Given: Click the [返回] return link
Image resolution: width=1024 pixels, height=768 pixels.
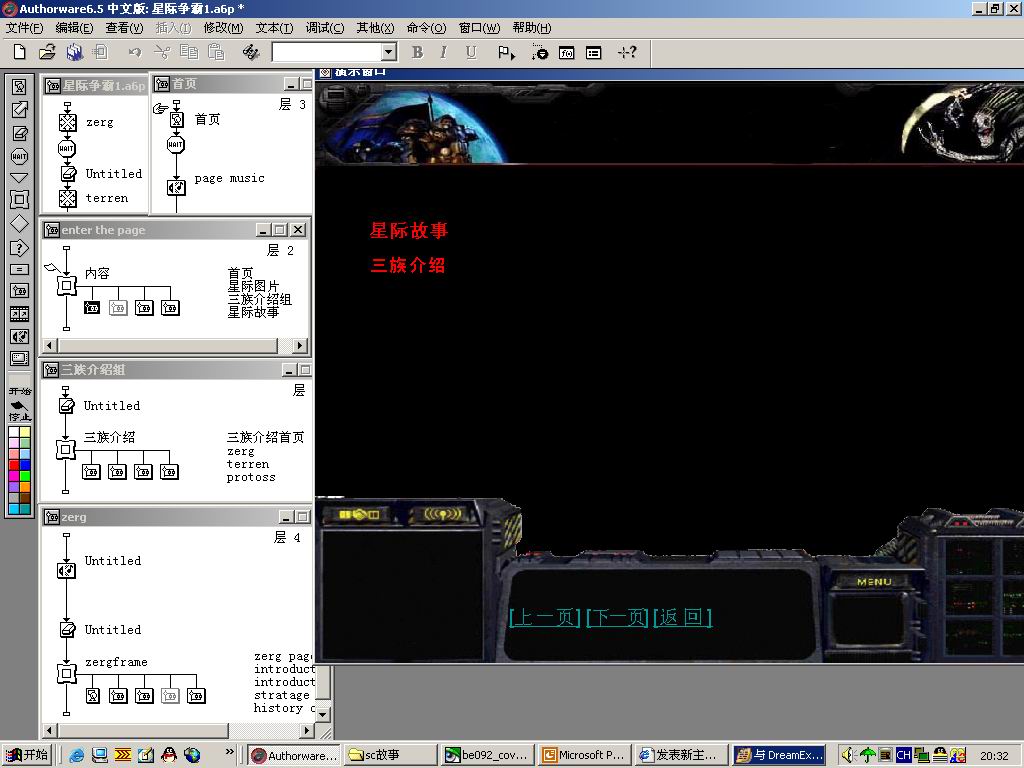Looking at the screenshot, I should pos(682,617).
